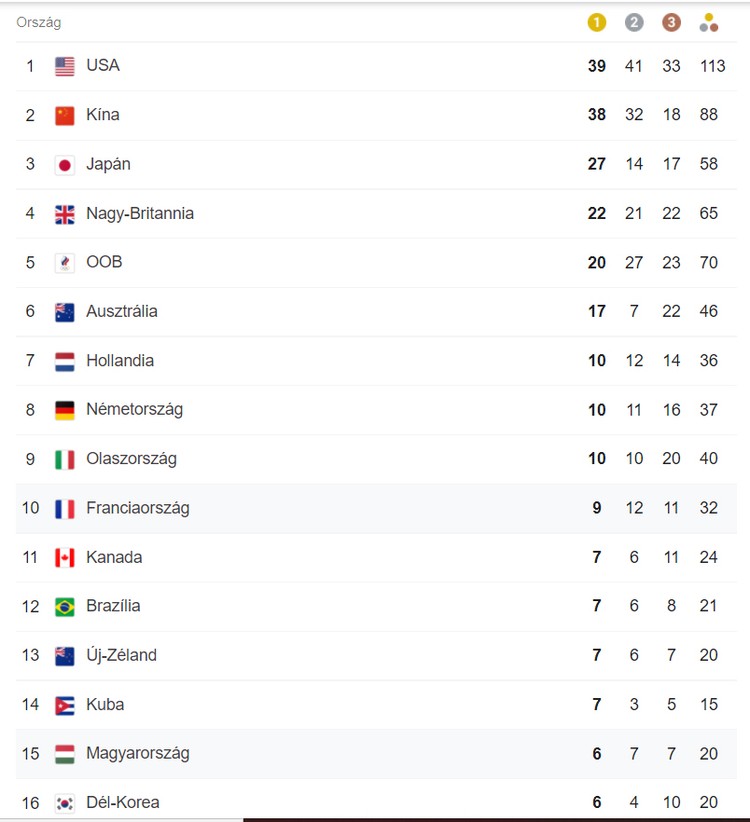Click the OOB team flag icon
This screenshot has width=750, height=822.
point(65,262)
